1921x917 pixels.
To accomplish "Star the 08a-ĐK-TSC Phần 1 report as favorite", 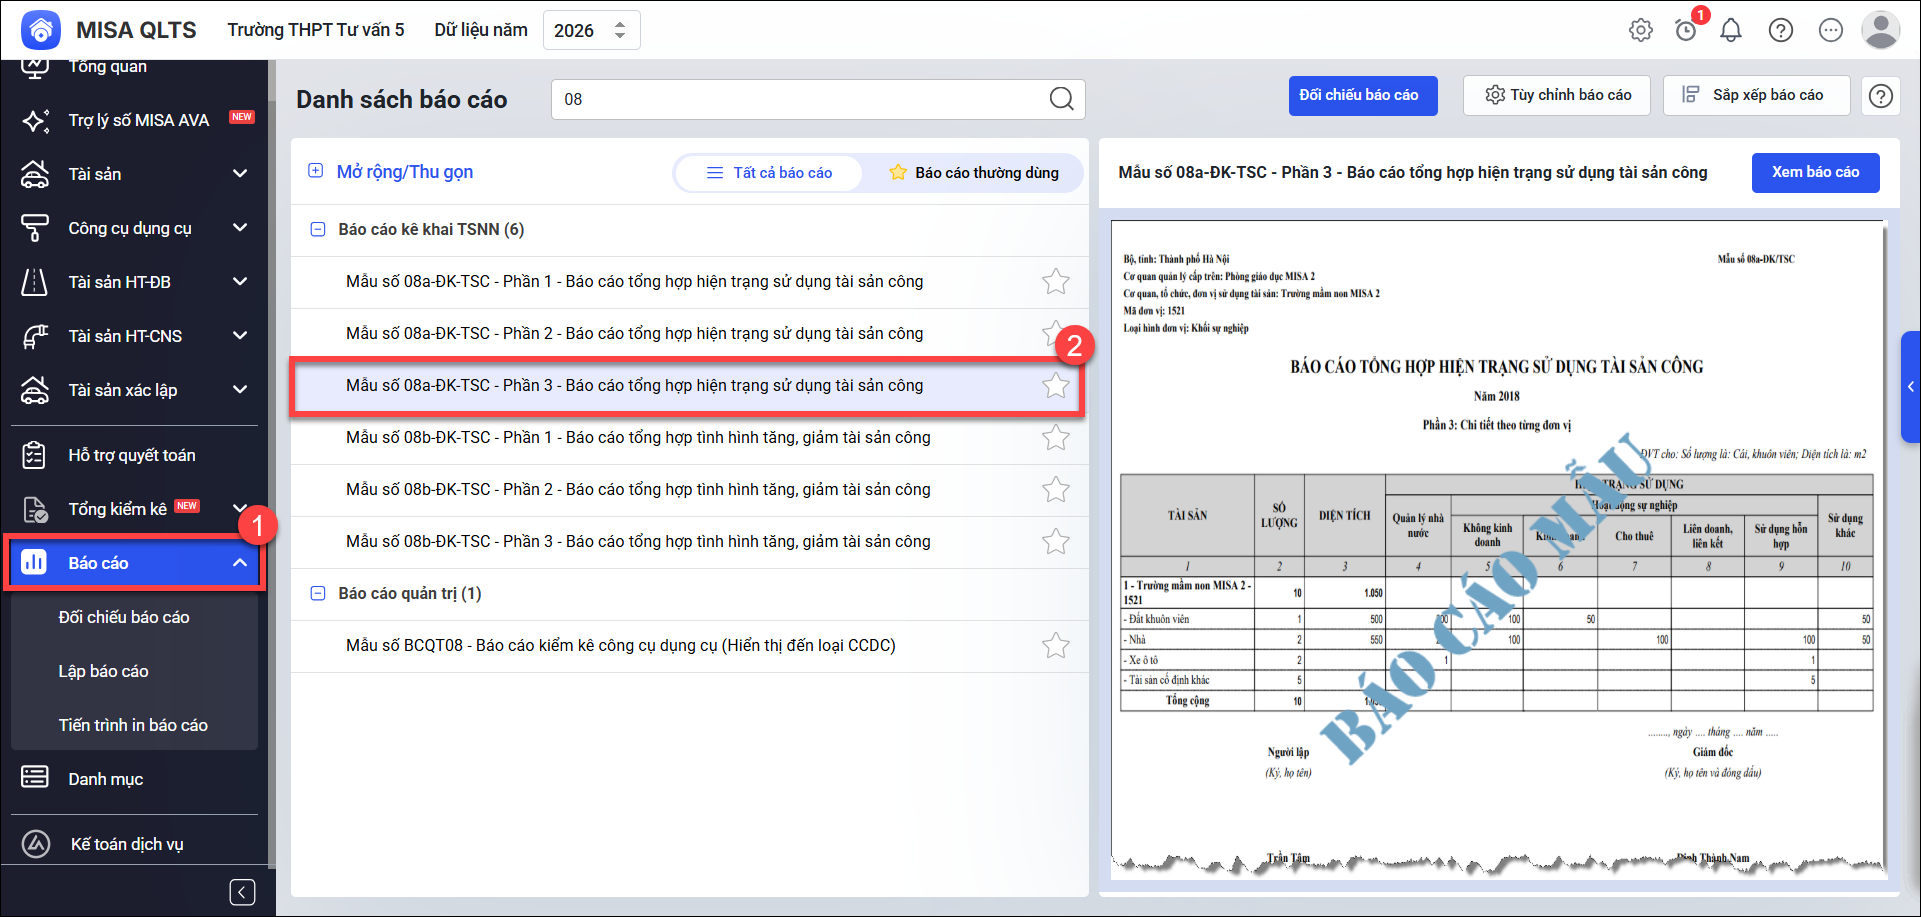I will pyautogui.click(x=1055, y=282).
